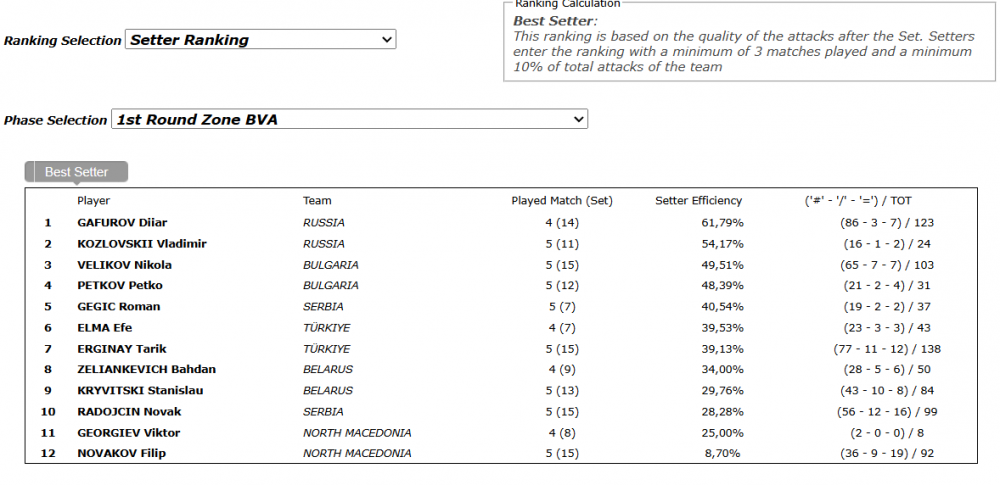Image resolution: width=1000 pixels, height=485 pixels.
Task: Click ELMA Efe player name
Action: coord(105,327)
